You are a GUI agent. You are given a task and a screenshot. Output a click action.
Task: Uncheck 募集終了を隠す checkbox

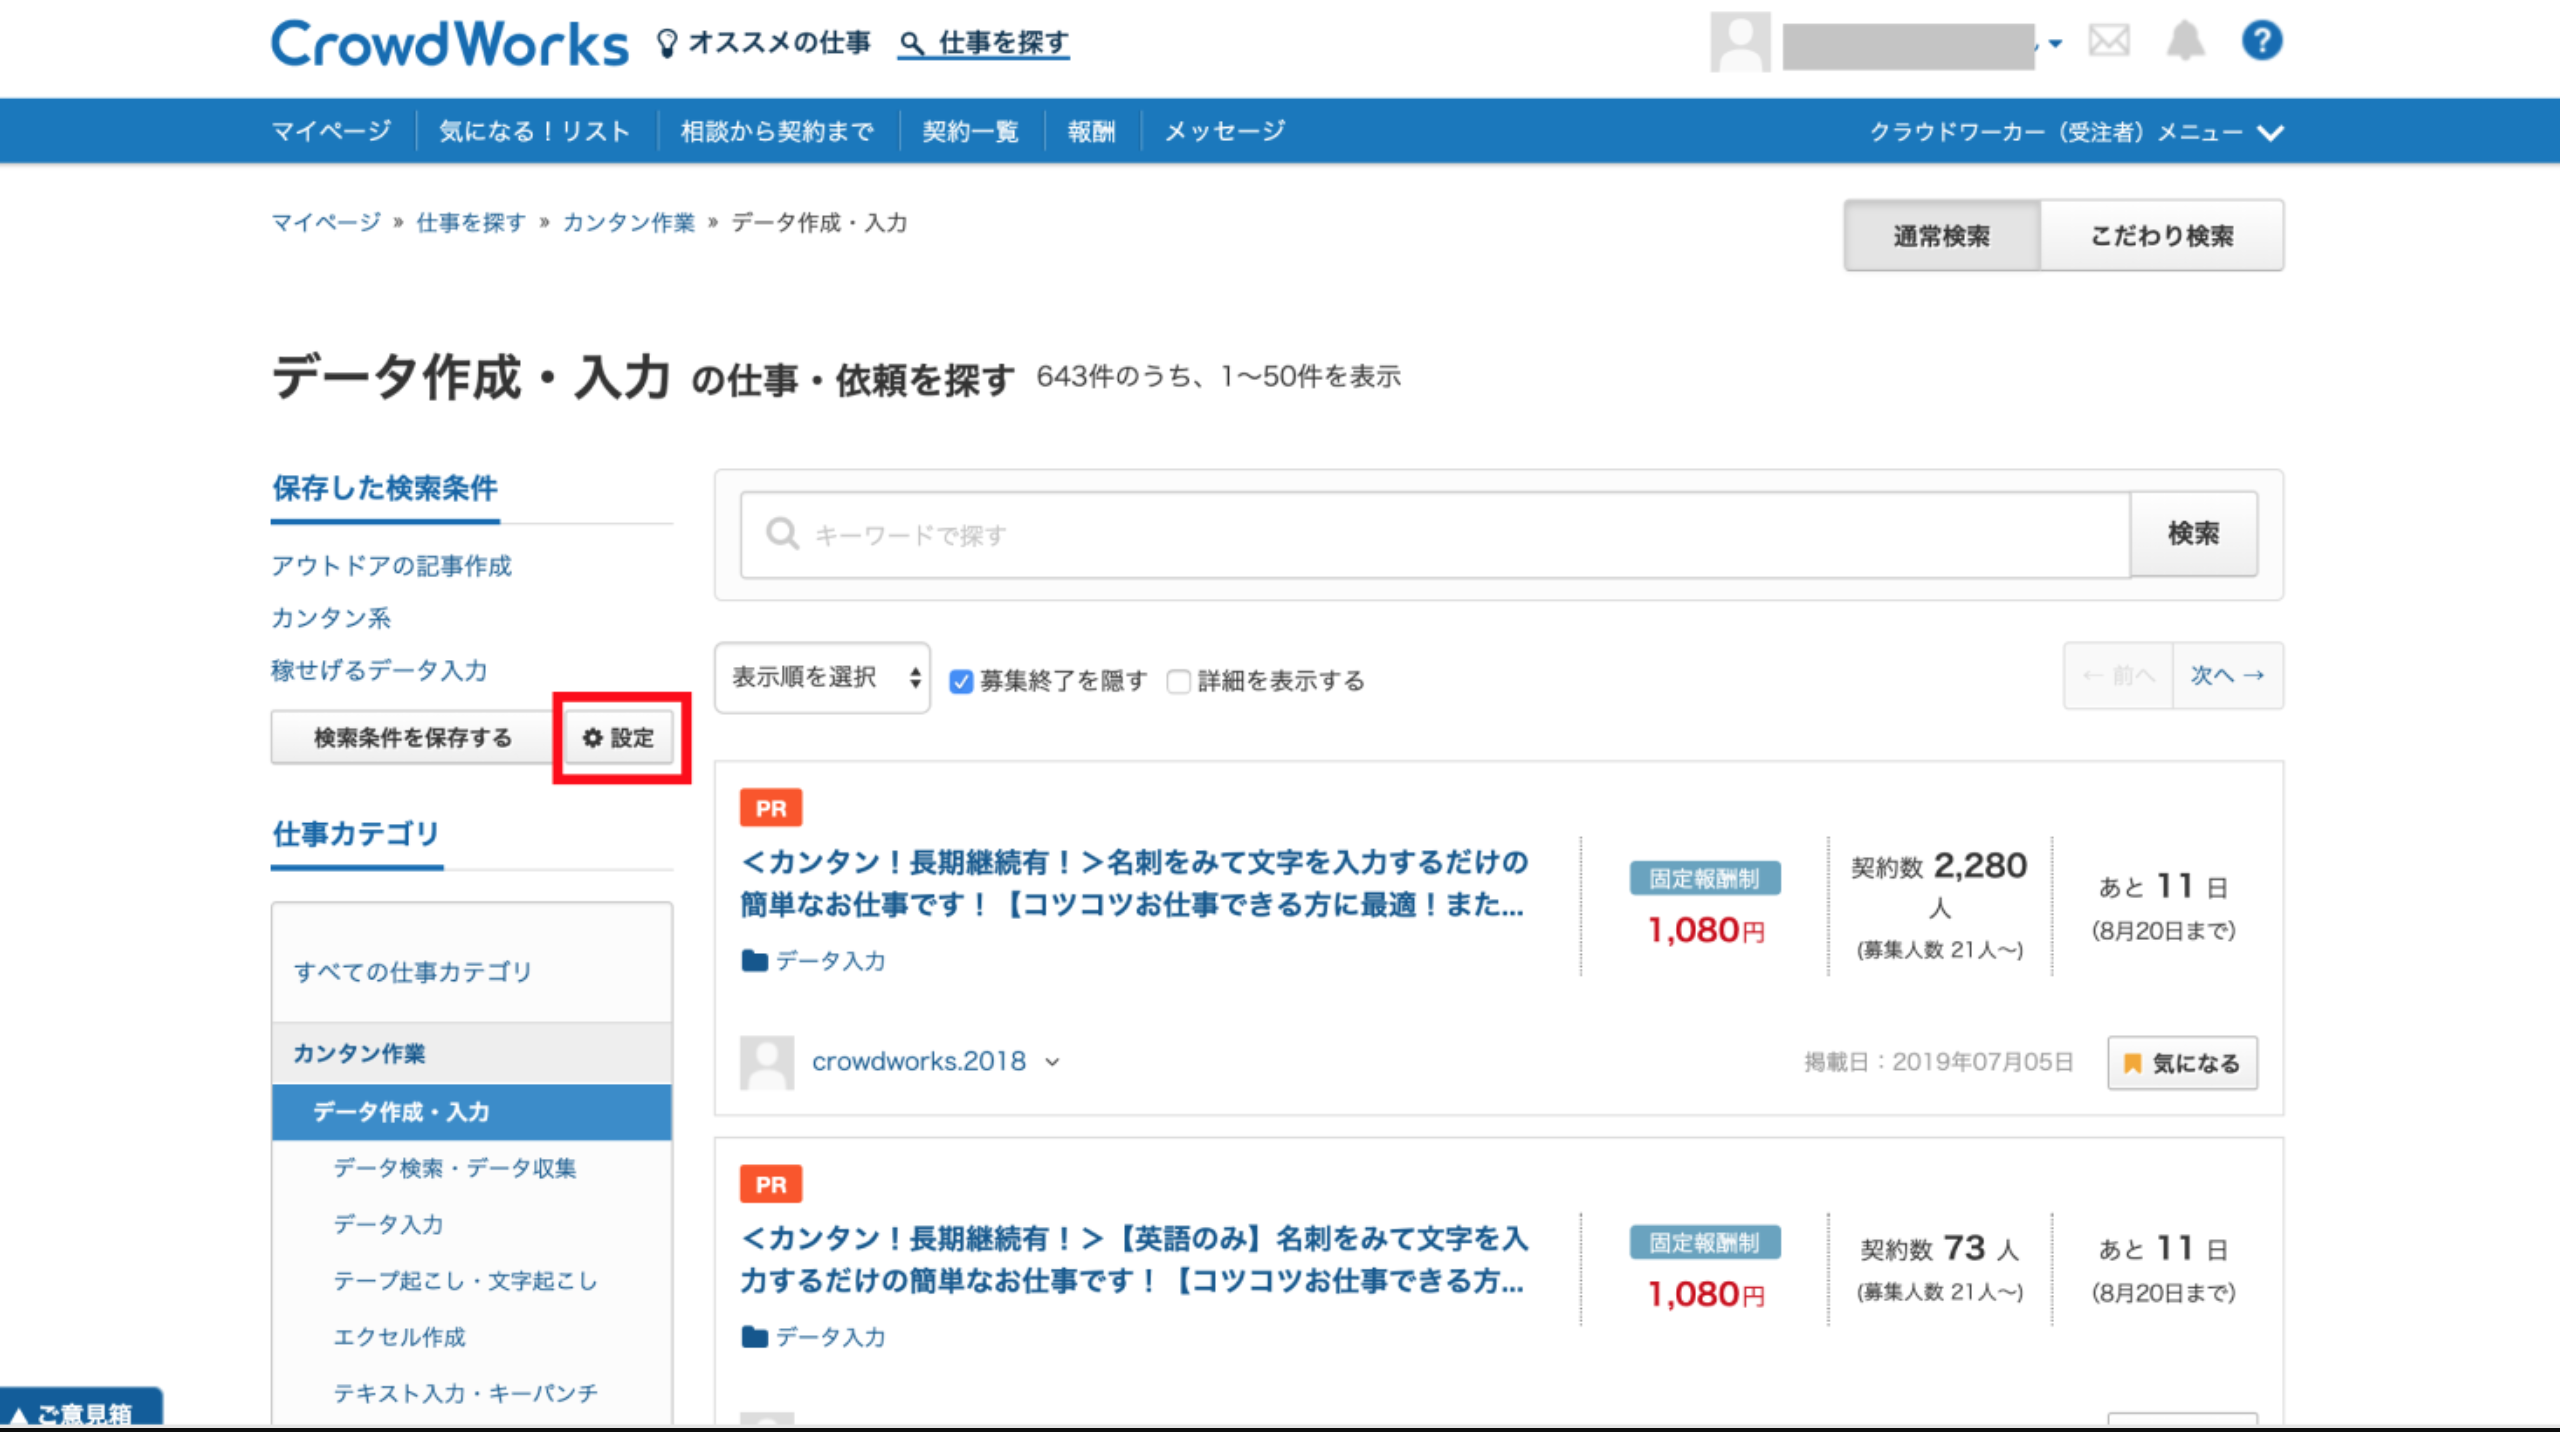pos(961,682)
